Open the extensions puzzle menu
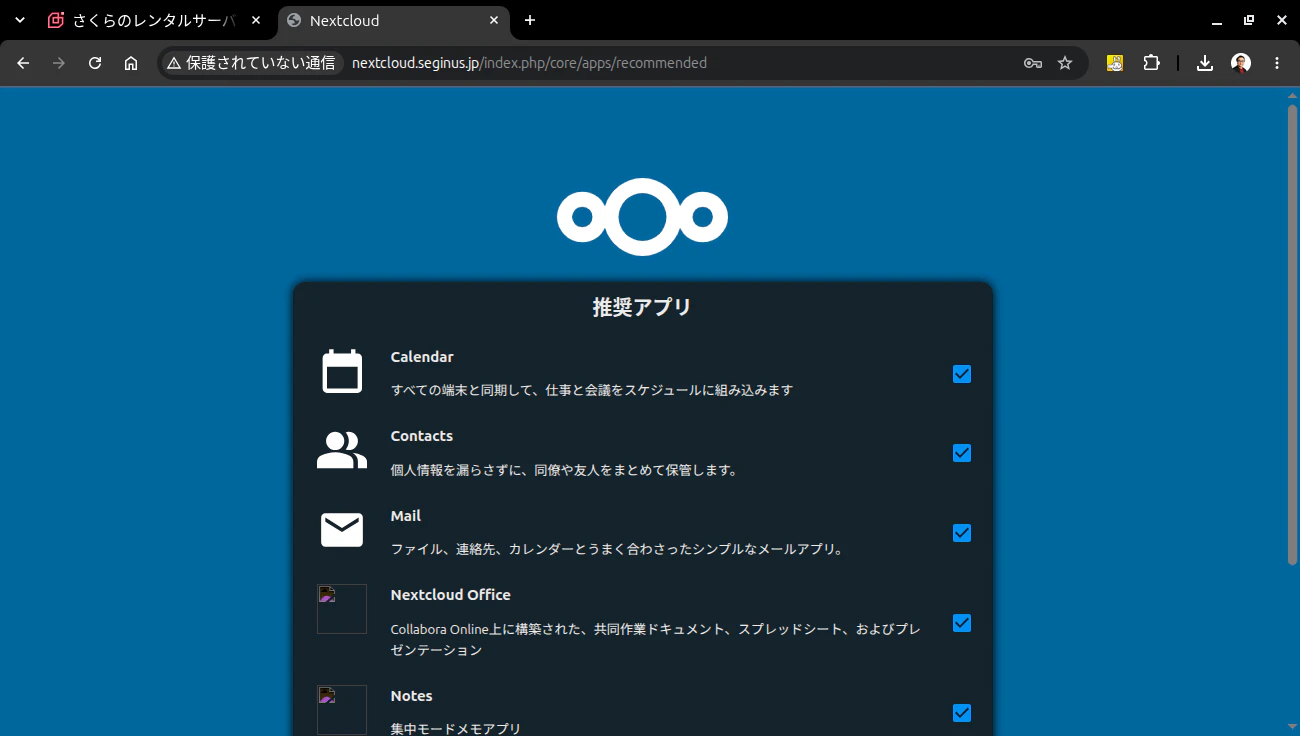The width and height of the screenshot is (1300, 736). tap(1151, 63)
